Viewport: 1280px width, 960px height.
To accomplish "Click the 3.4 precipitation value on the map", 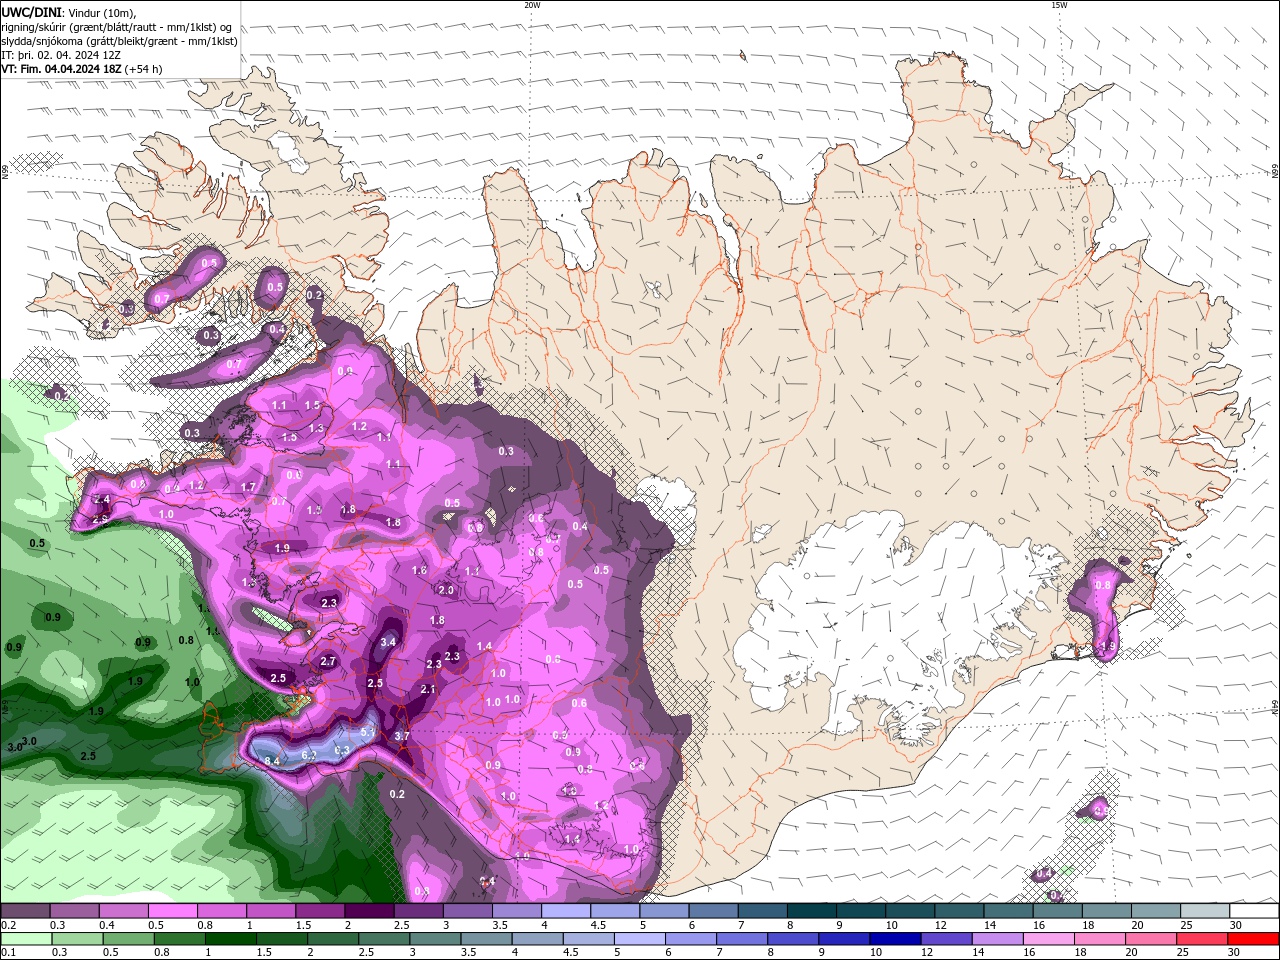I will (389, 642).
